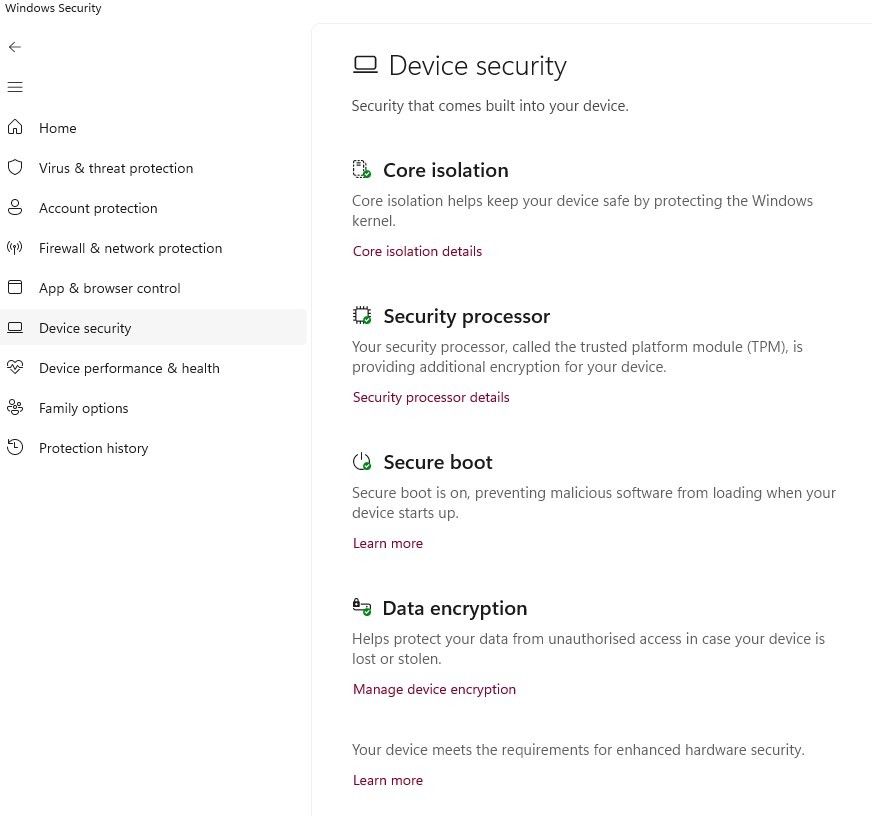Open Security processor details link
The width and height of the screenshot is (872, 816).
[x=431, y=398]
